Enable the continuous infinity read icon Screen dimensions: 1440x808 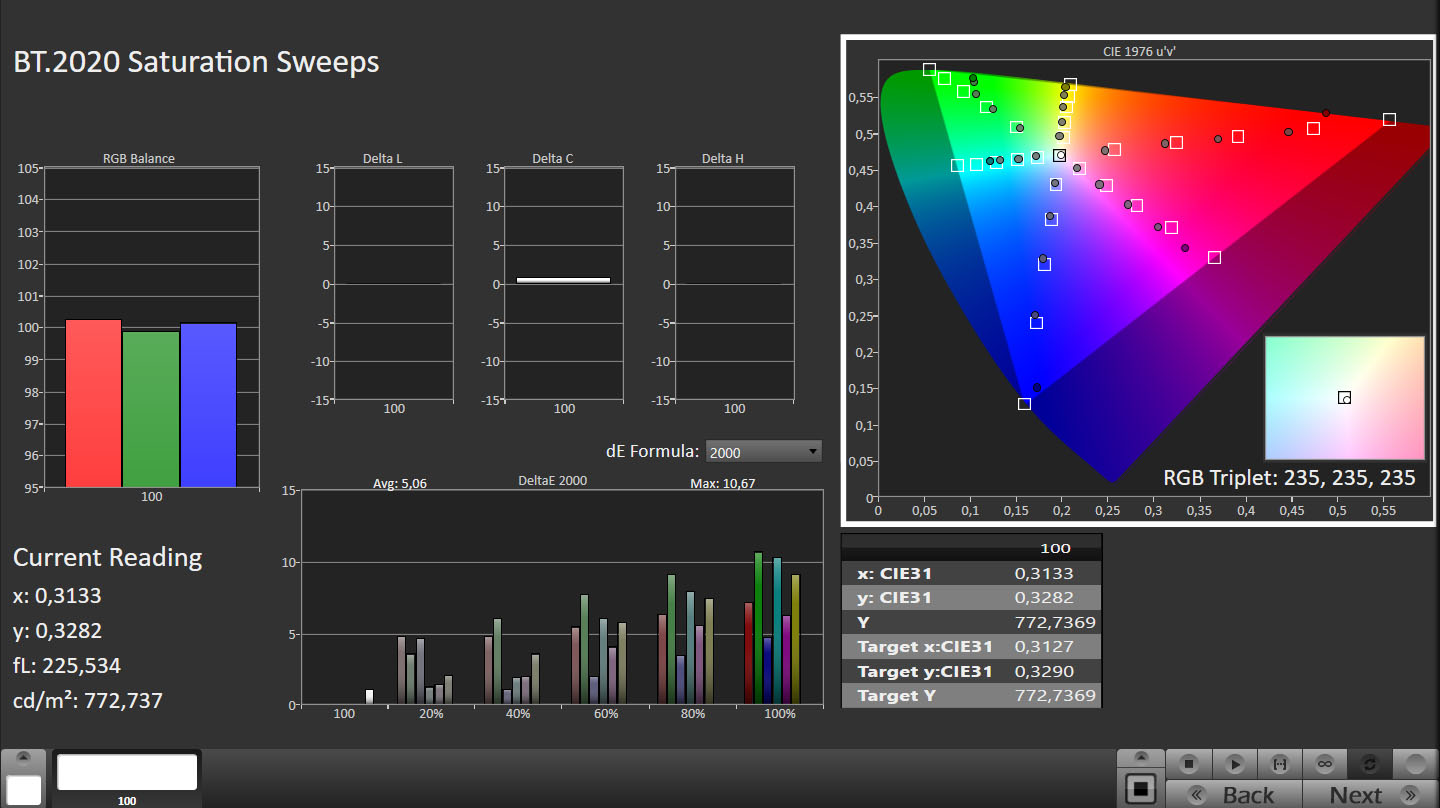[x=1325, y=764]
